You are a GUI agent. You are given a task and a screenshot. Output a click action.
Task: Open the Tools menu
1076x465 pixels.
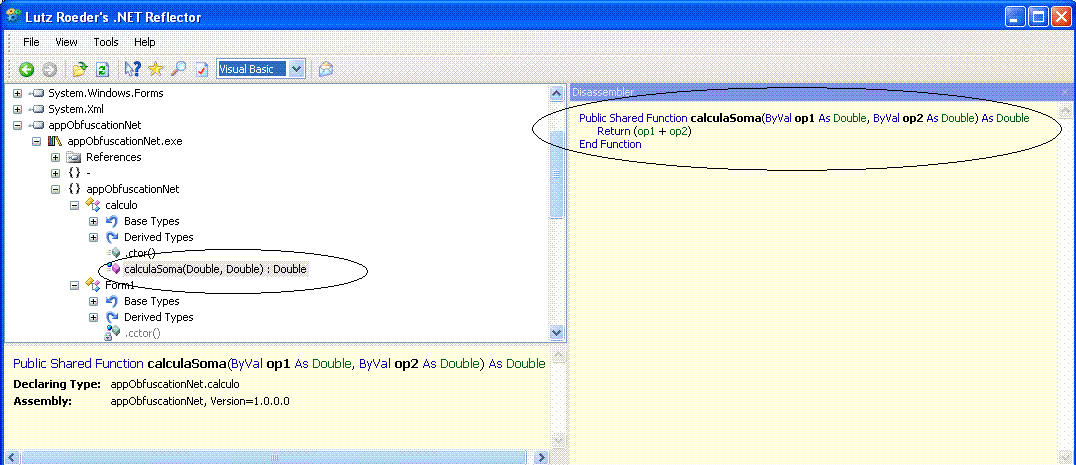[106, 42]
